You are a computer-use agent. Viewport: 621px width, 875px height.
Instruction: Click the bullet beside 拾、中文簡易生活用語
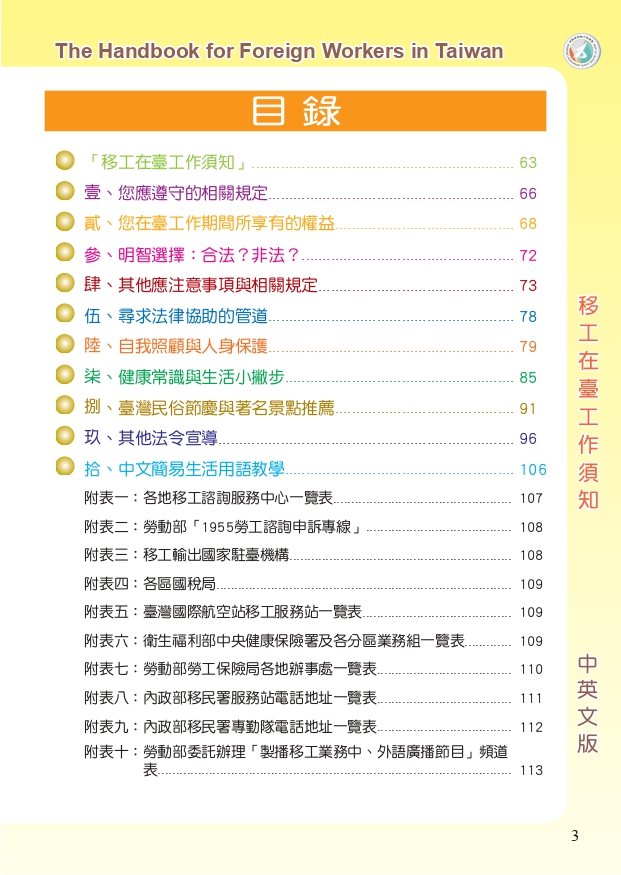65,466
